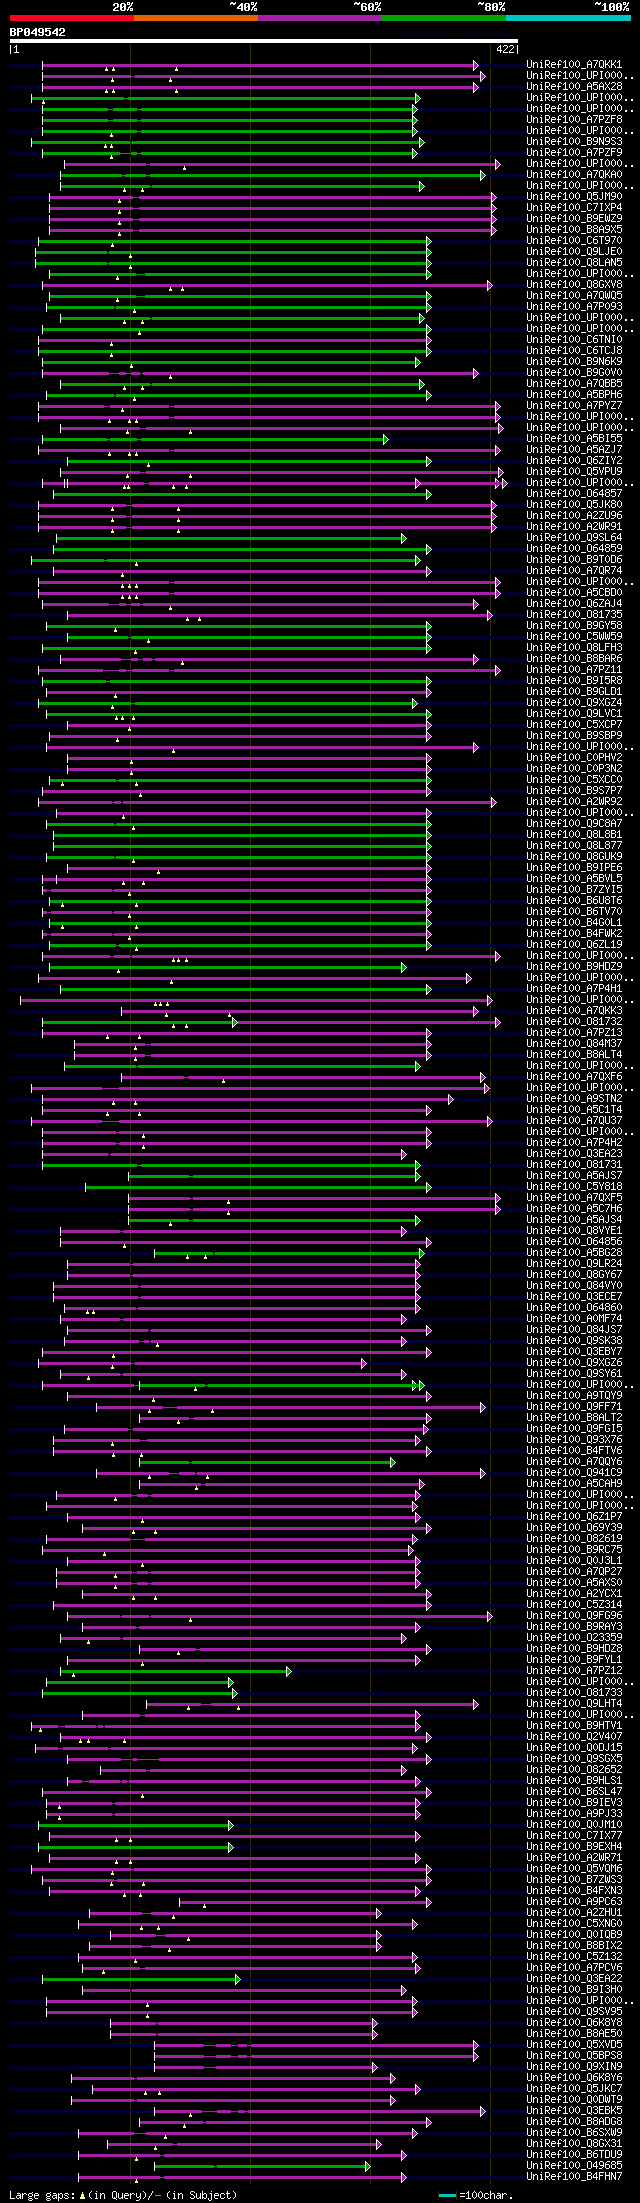Select the UniRef100_C6TNI0 label
Screen dimensions: 640x2203
tap(574, 340)
